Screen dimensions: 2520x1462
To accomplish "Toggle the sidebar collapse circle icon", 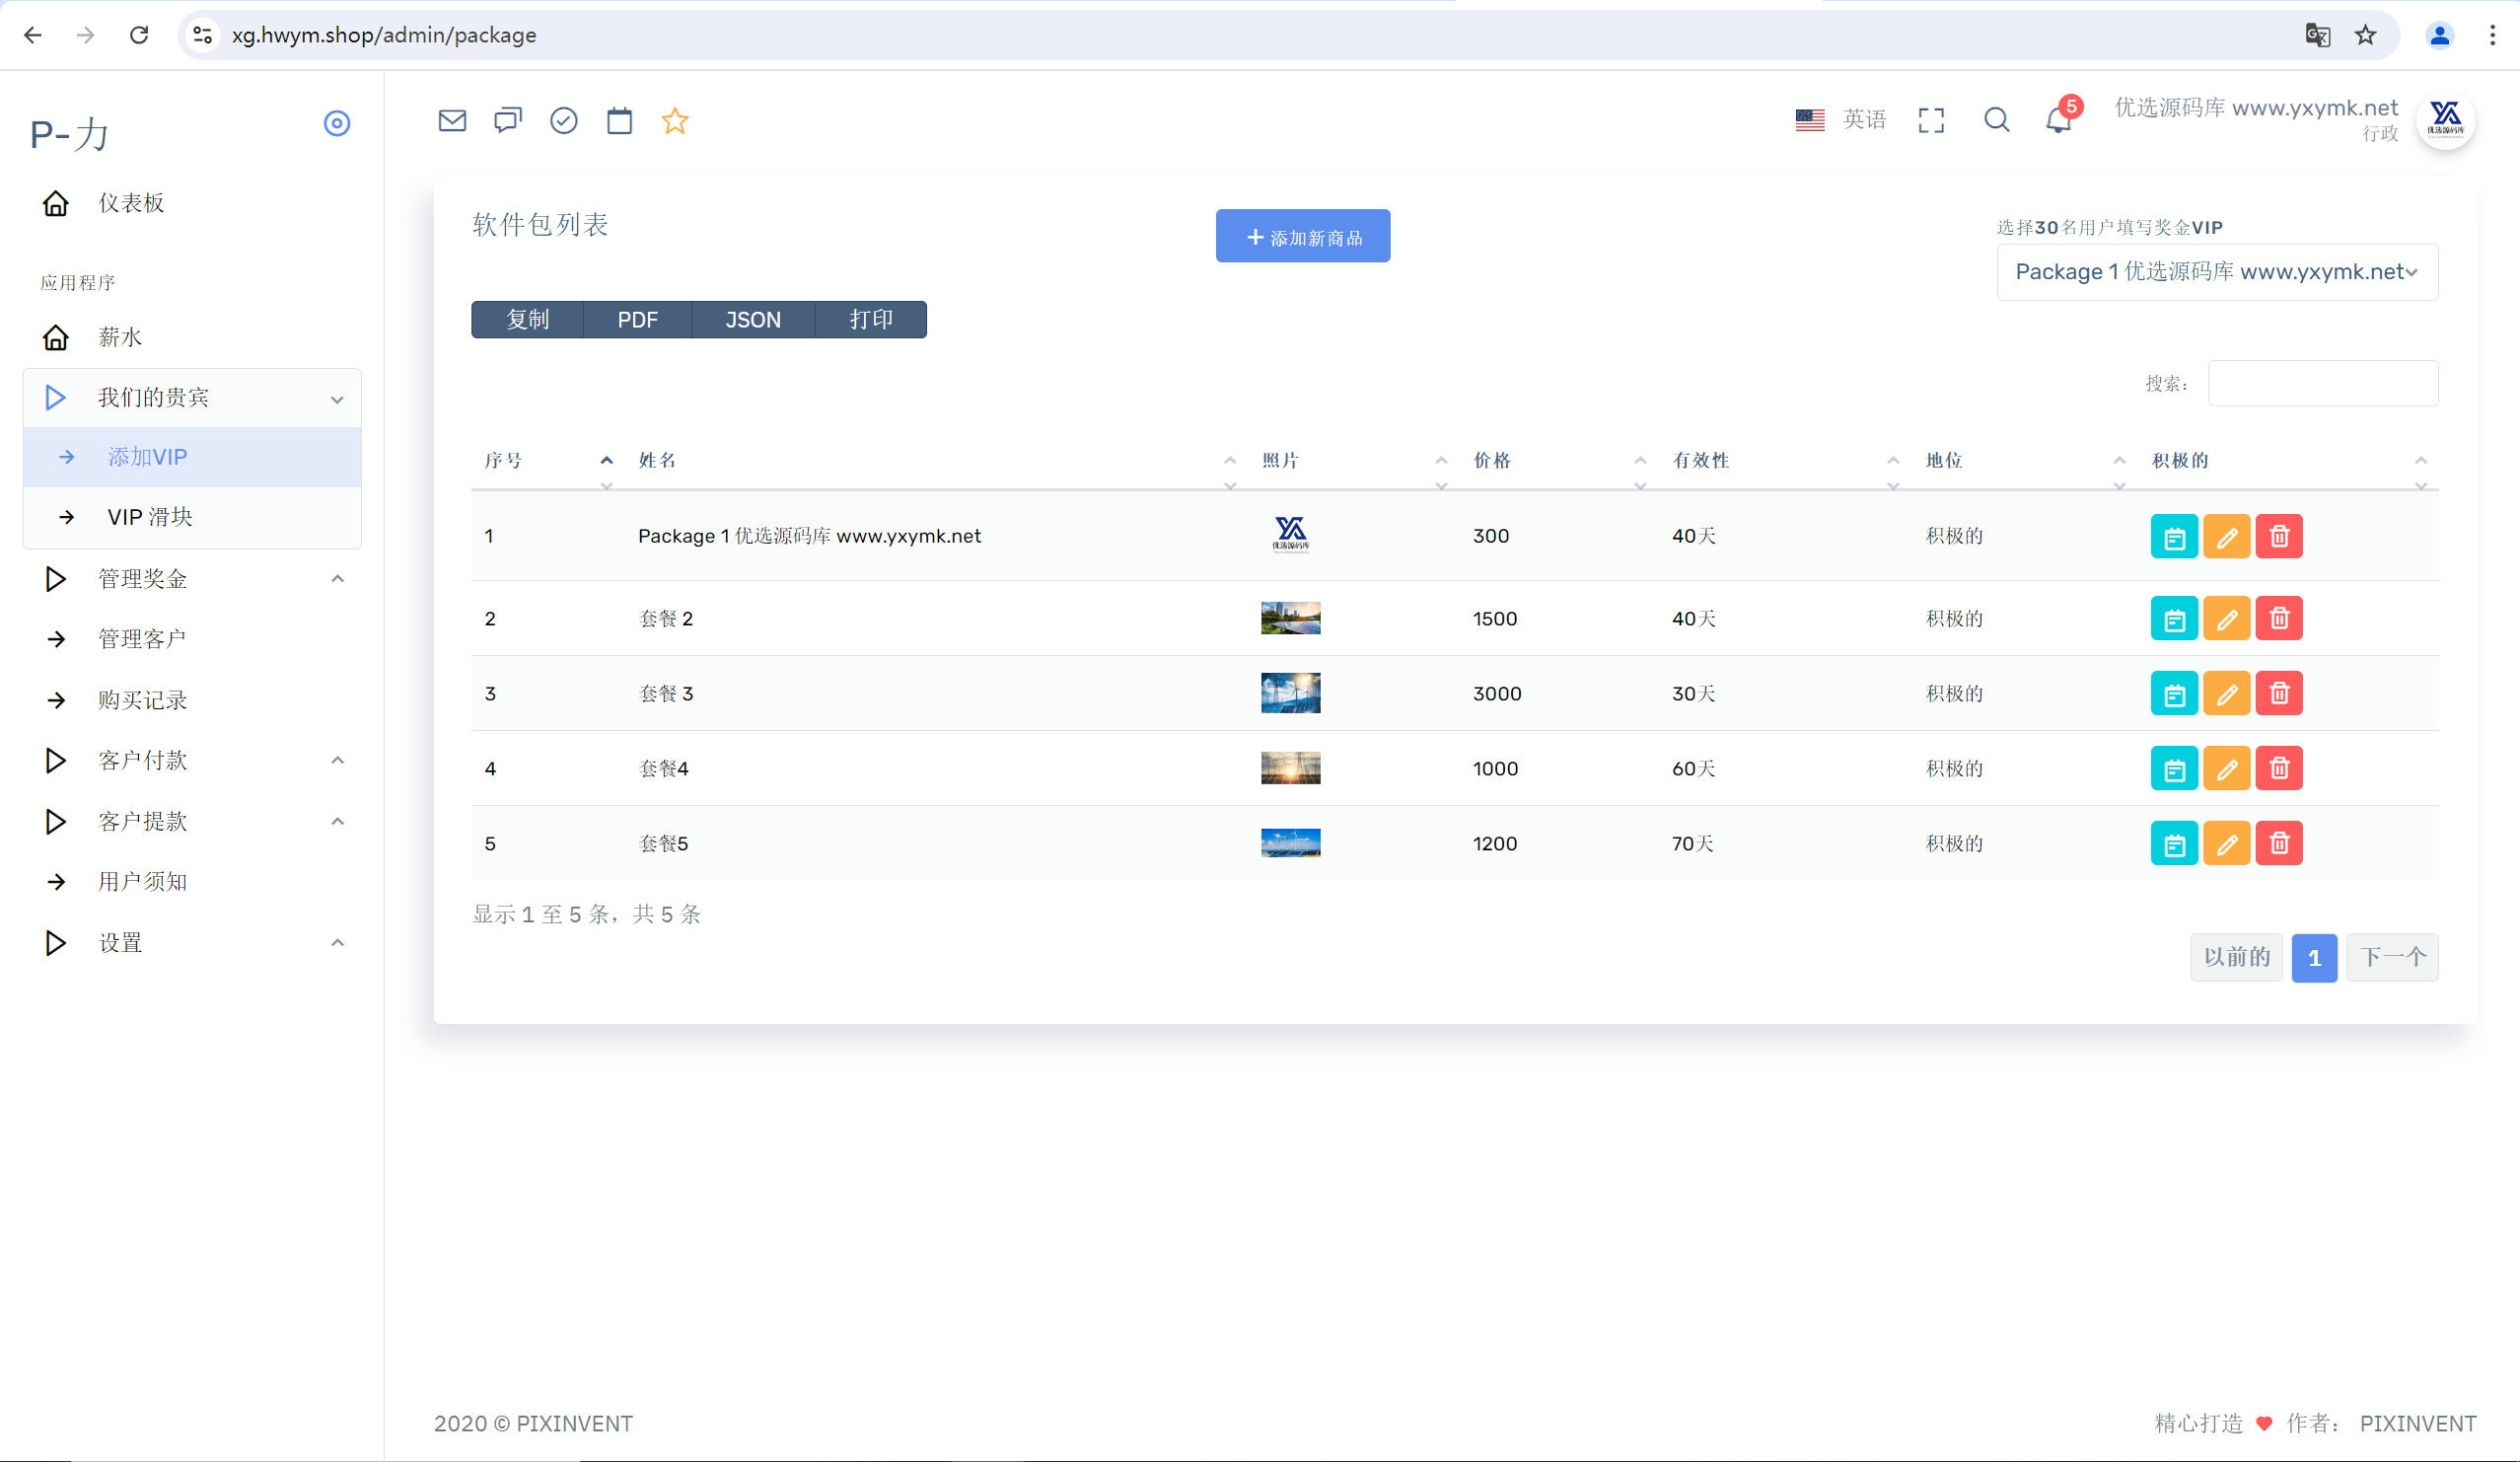I will click(x=337, y=123).
